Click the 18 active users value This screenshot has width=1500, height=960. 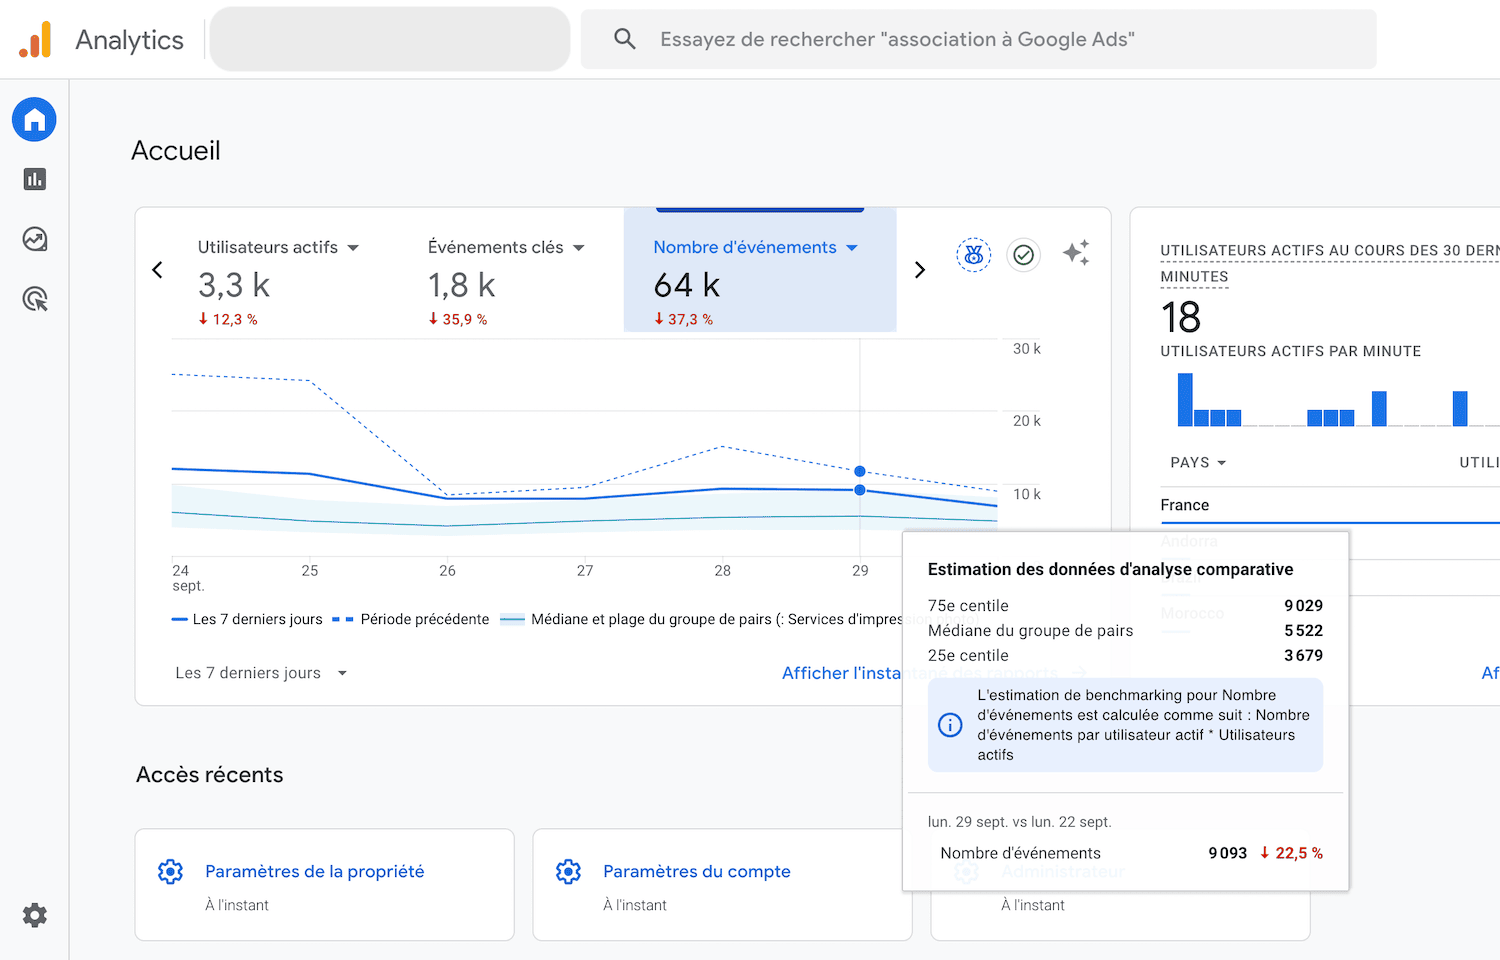coord(1181,317)
